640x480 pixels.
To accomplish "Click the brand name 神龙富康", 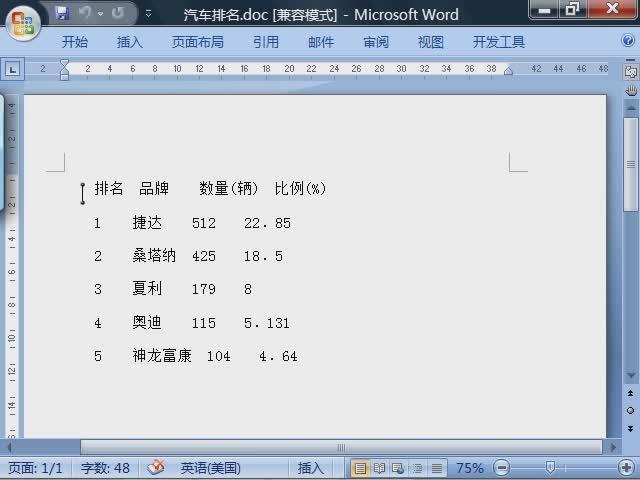I will point(162,356).
